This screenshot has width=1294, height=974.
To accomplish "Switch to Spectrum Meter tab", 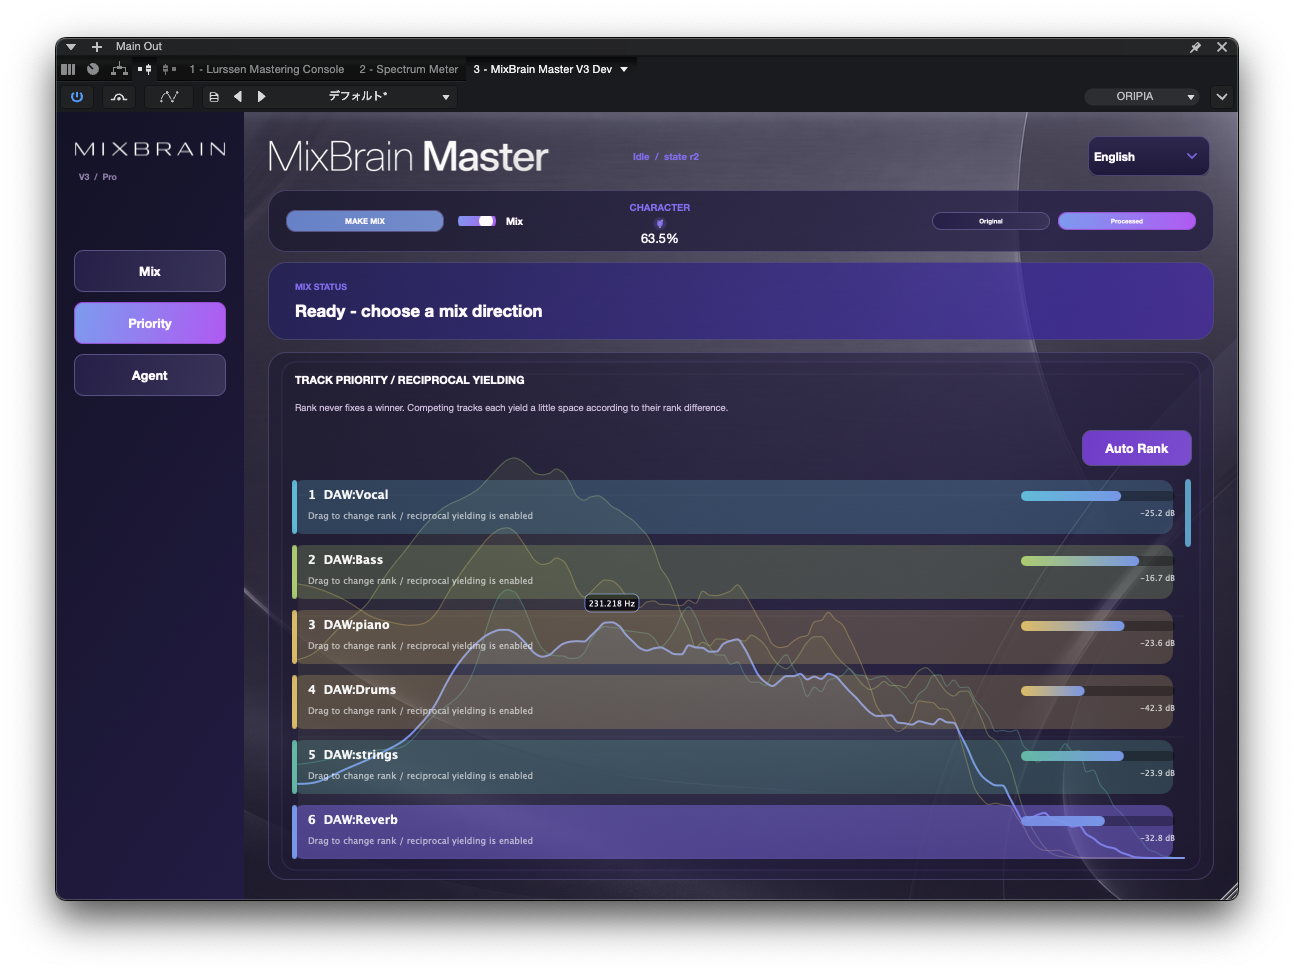I will coord(408,69).
